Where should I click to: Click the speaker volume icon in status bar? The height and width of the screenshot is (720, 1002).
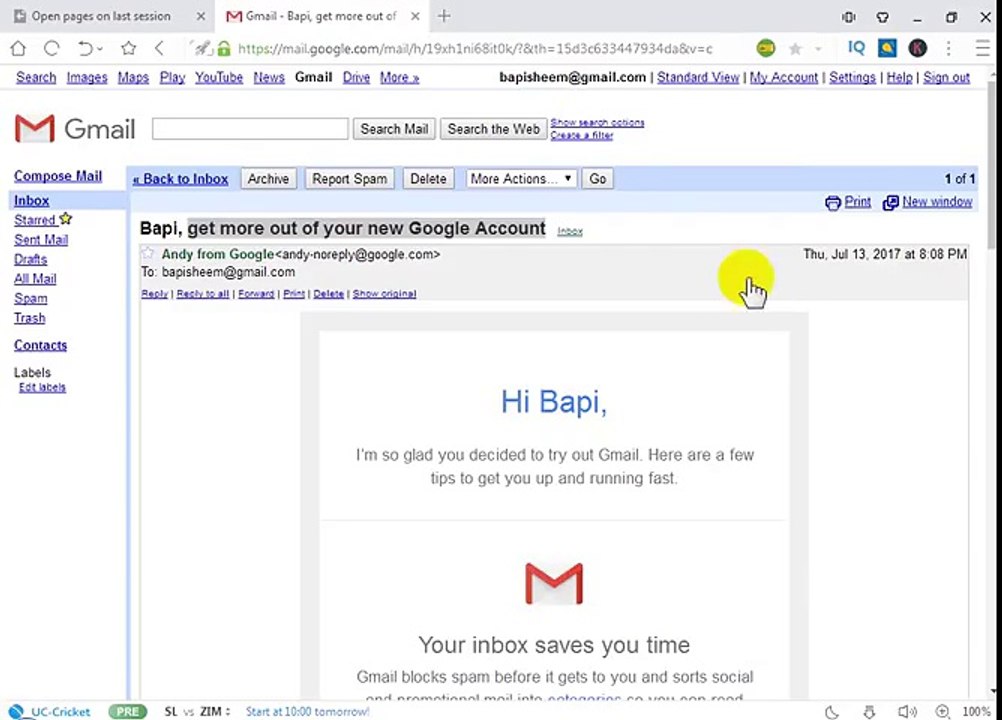pyautogui.click(x=907, y=711)
